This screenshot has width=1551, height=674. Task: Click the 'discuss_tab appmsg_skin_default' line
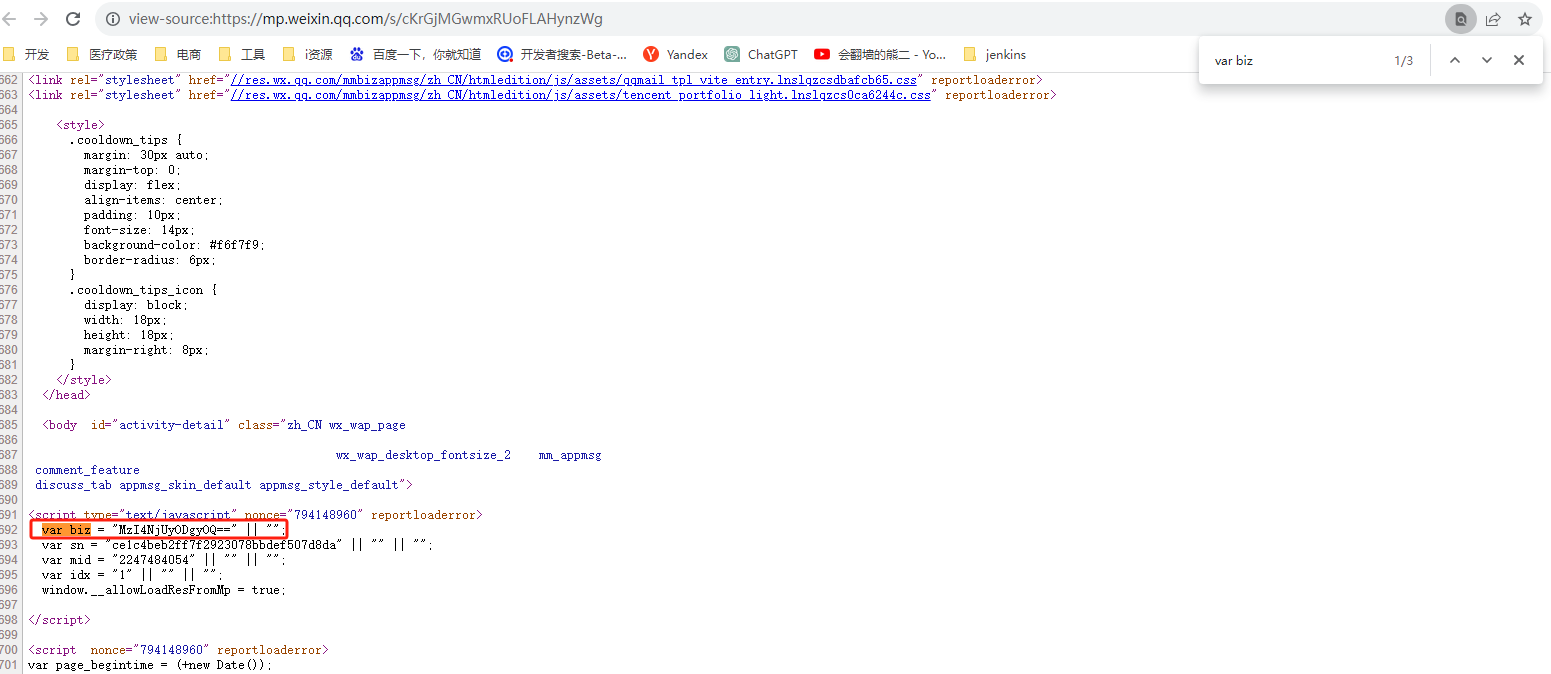(224, 485)
